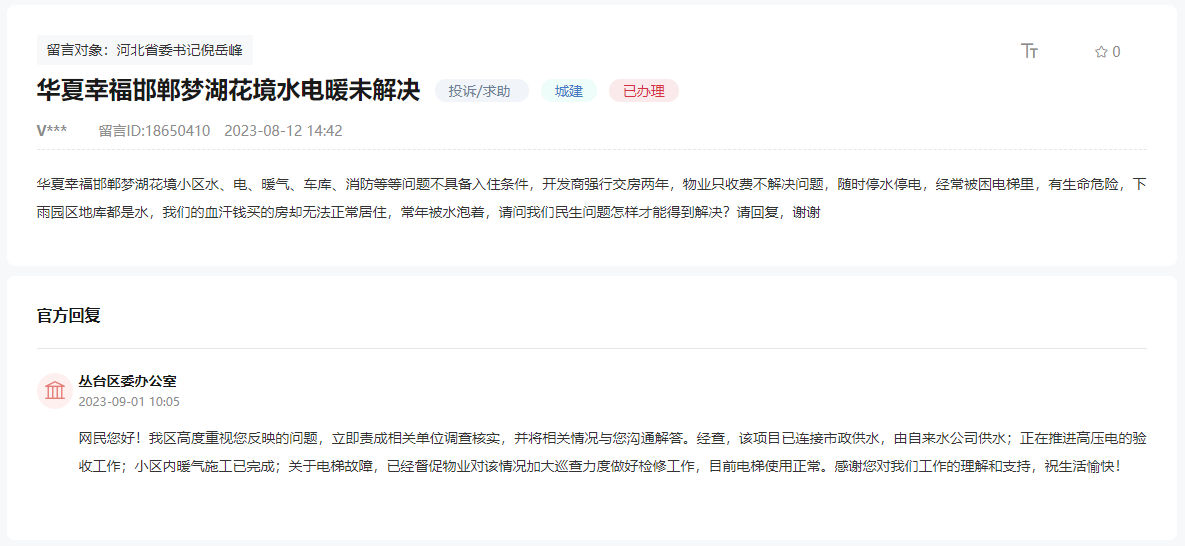The height and width of the screenshot is (546, 1185).
Task: Click the username V***
Action: (52, 131)
